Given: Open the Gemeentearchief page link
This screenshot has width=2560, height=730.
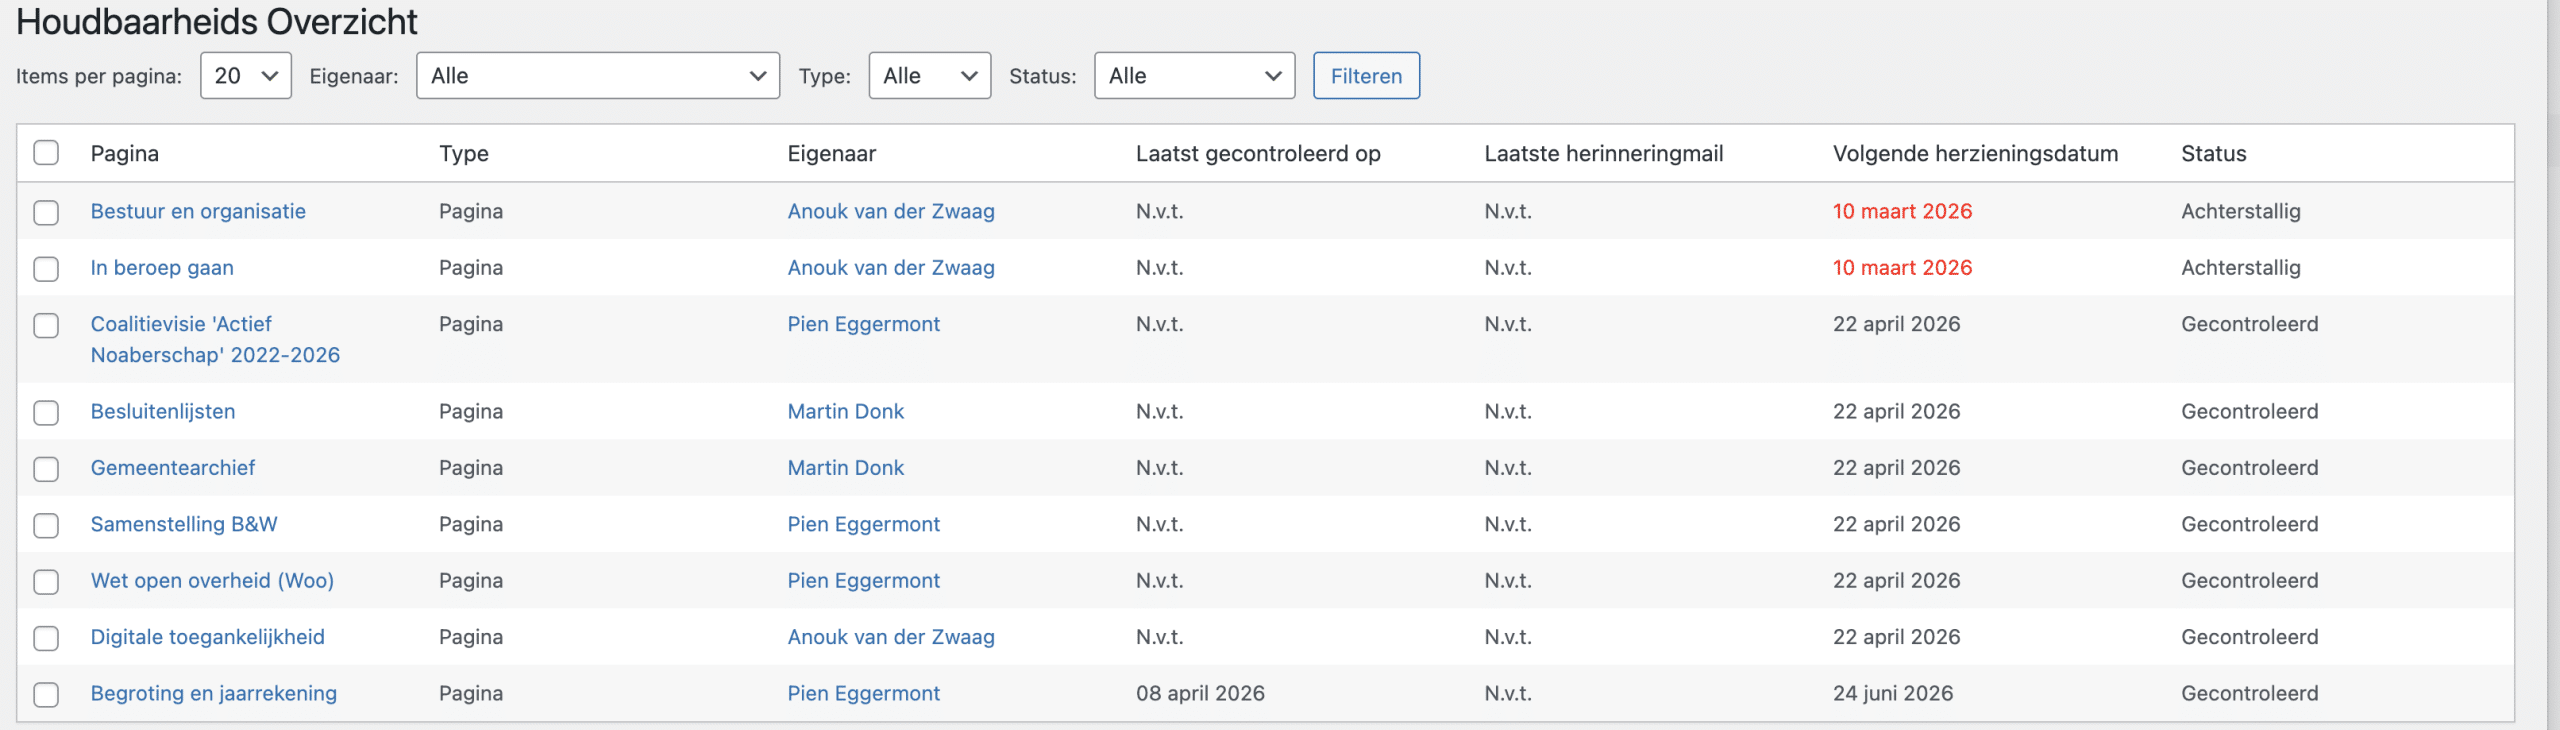Looking at the screenshot, I should click(x=173, y=468).
